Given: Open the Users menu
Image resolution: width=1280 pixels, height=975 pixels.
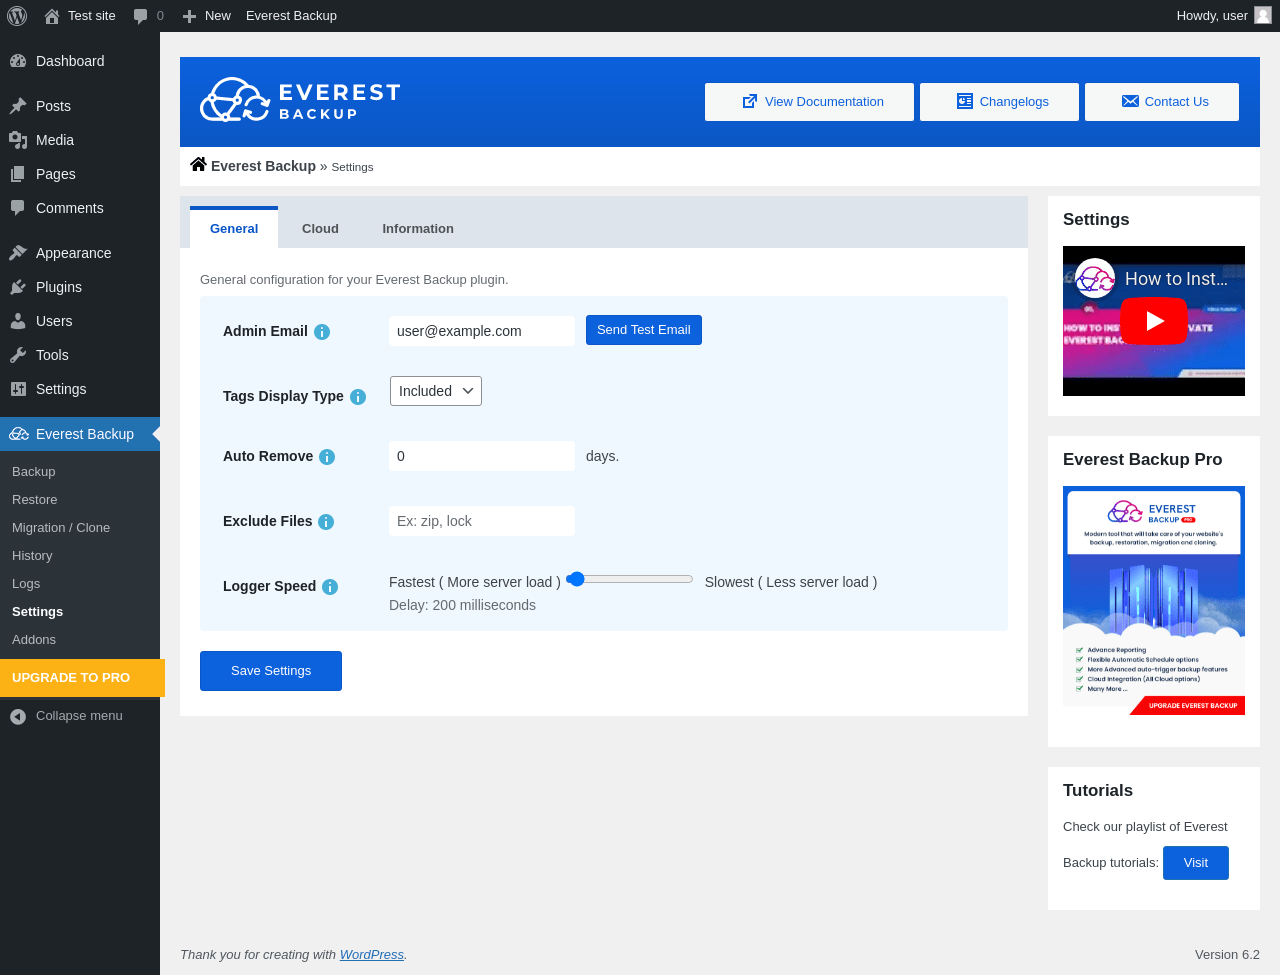Looking at the screenshot, I should tap(80, 321).
